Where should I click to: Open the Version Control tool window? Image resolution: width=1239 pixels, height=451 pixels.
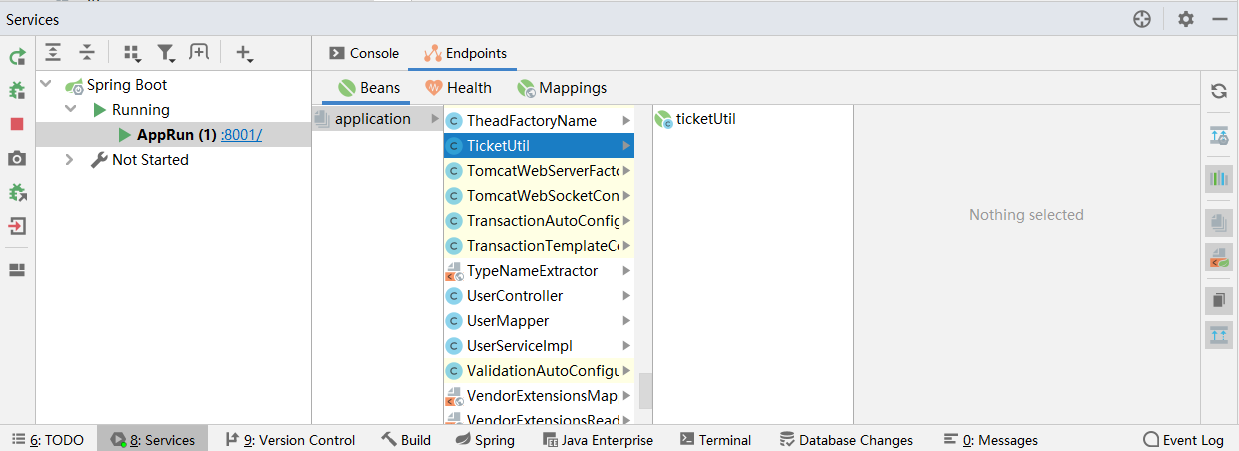[291, 440]
